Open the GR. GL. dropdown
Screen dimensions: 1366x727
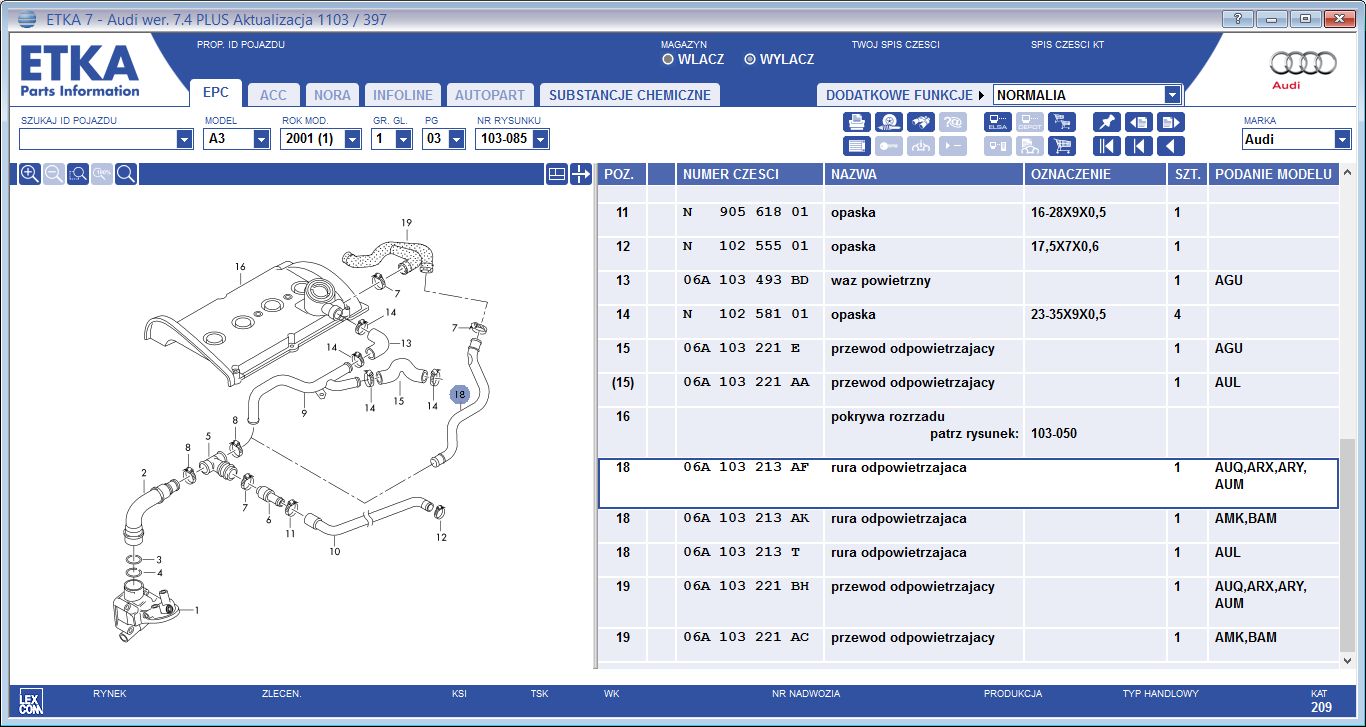(x=403, y=140)
